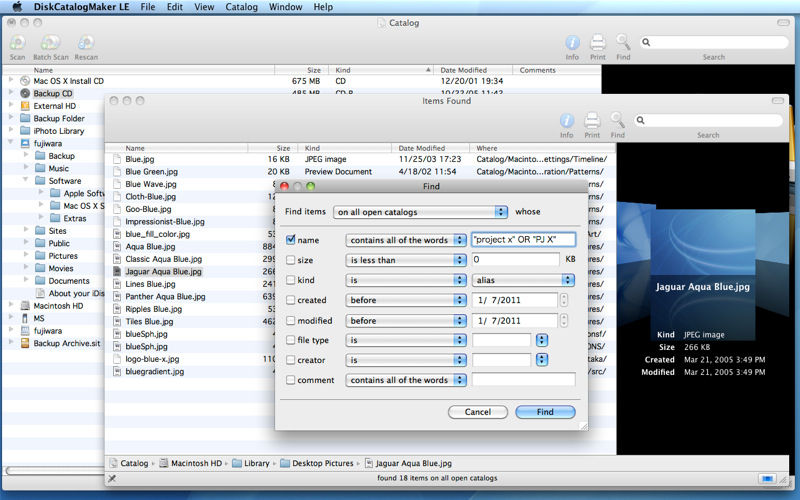Image resolution: width=800 pixels, height=500 pixels.
Task: Open the View menu
Action: click(204, 7)
